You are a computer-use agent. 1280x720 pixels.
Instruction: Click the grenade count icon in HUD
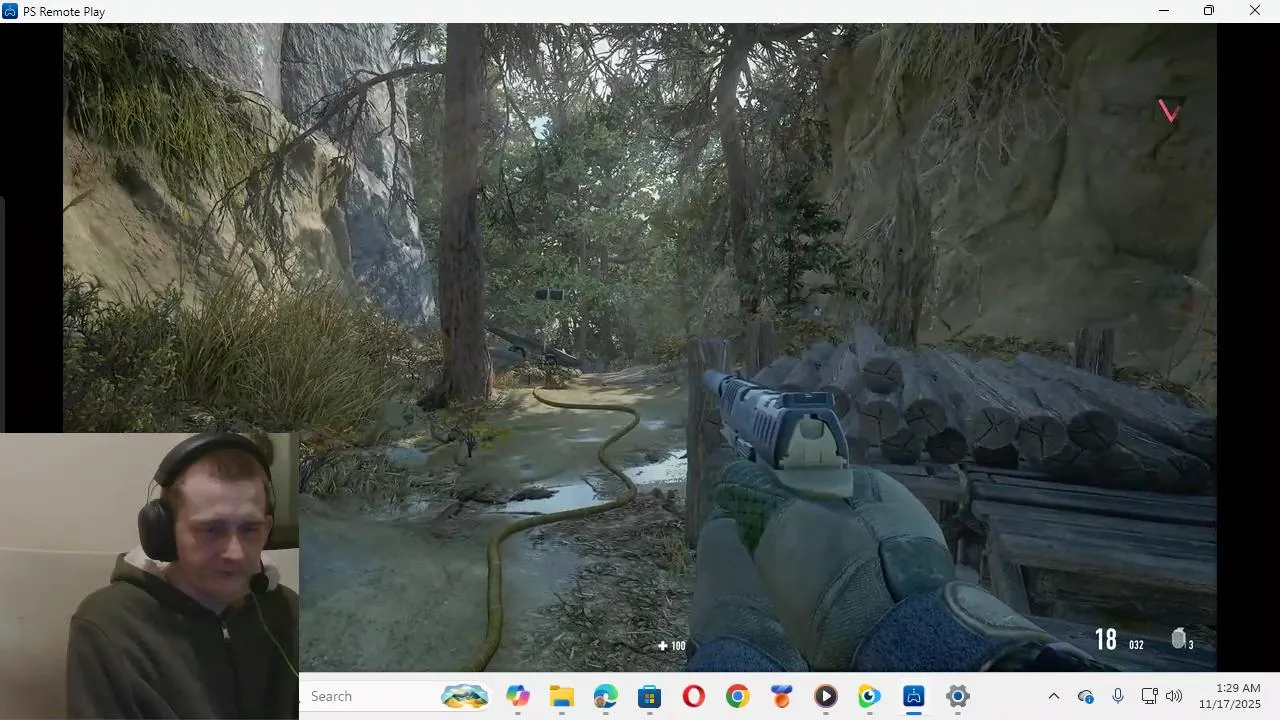[x=1178, y=638]
